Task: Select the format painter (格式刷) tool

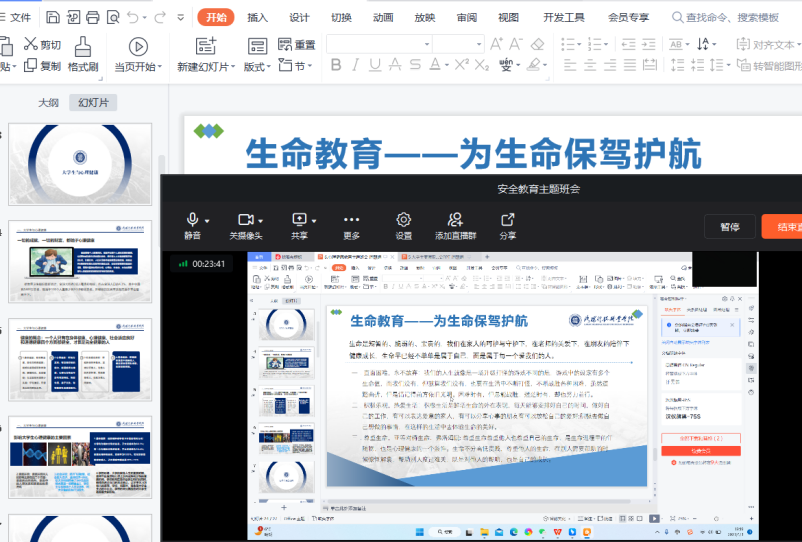Action: coord(83,55)
